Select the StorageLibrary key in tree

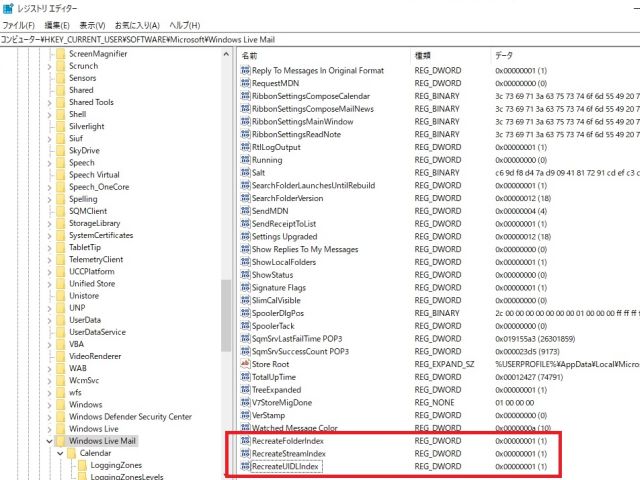pyautogui.click(x=95, y=223)
